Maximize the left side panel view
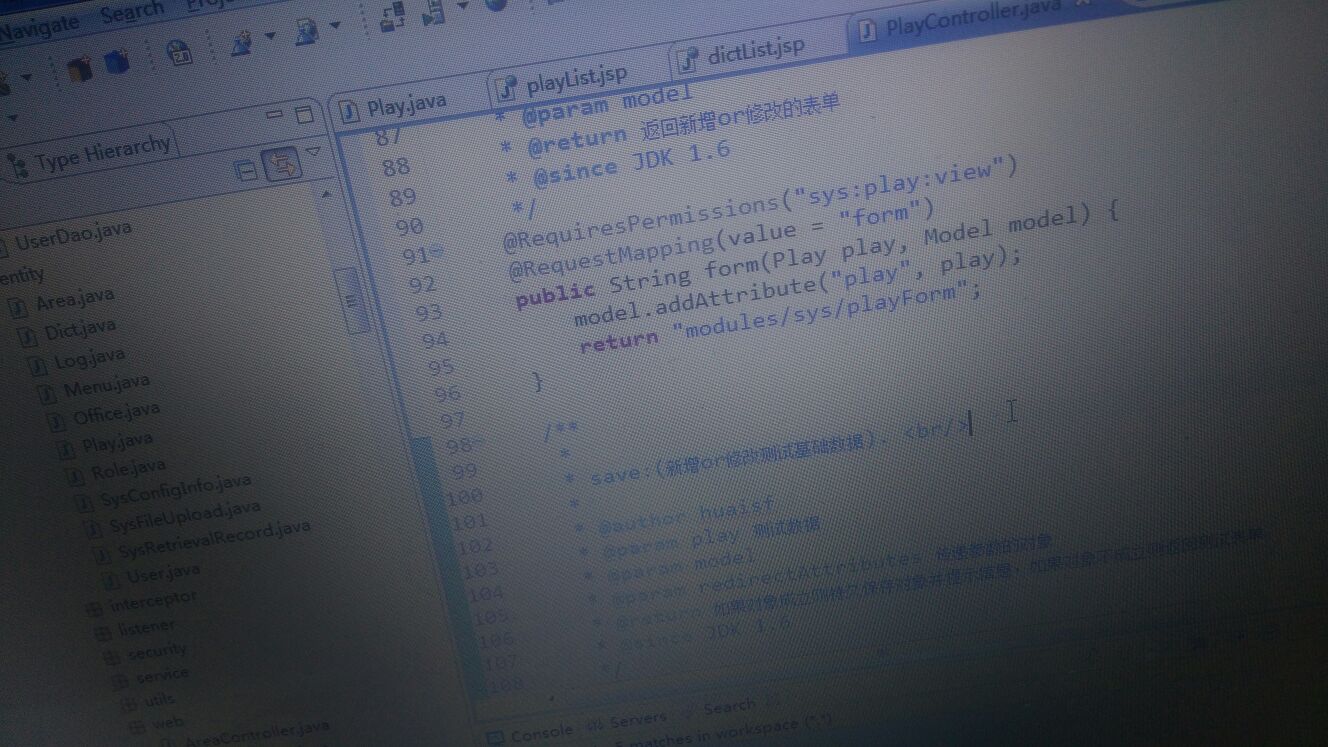The height and width of the screenshot is (747, 1328). click(304, 115)
